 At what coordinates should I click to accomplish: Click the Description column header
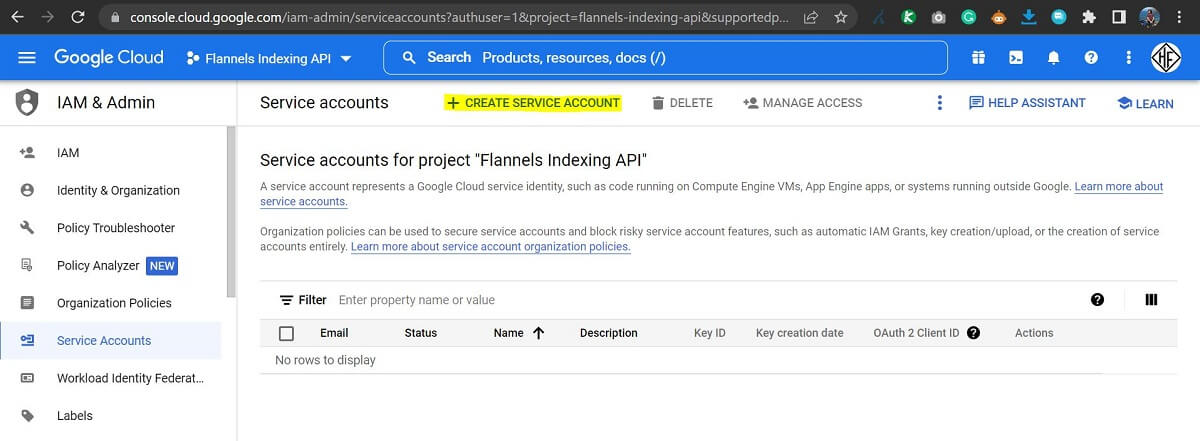pos(608,333)
